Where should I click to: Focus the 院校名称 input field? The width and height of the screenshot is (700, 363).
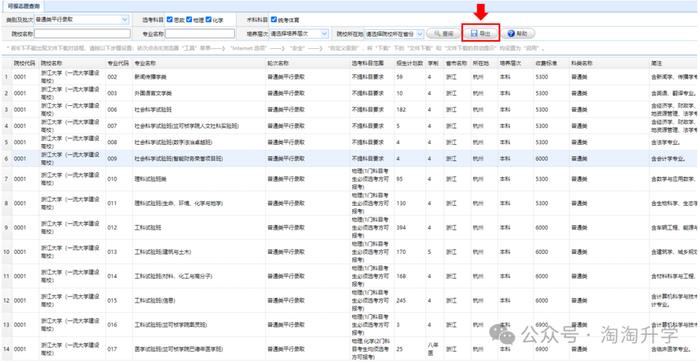click(x=82, y=33)
